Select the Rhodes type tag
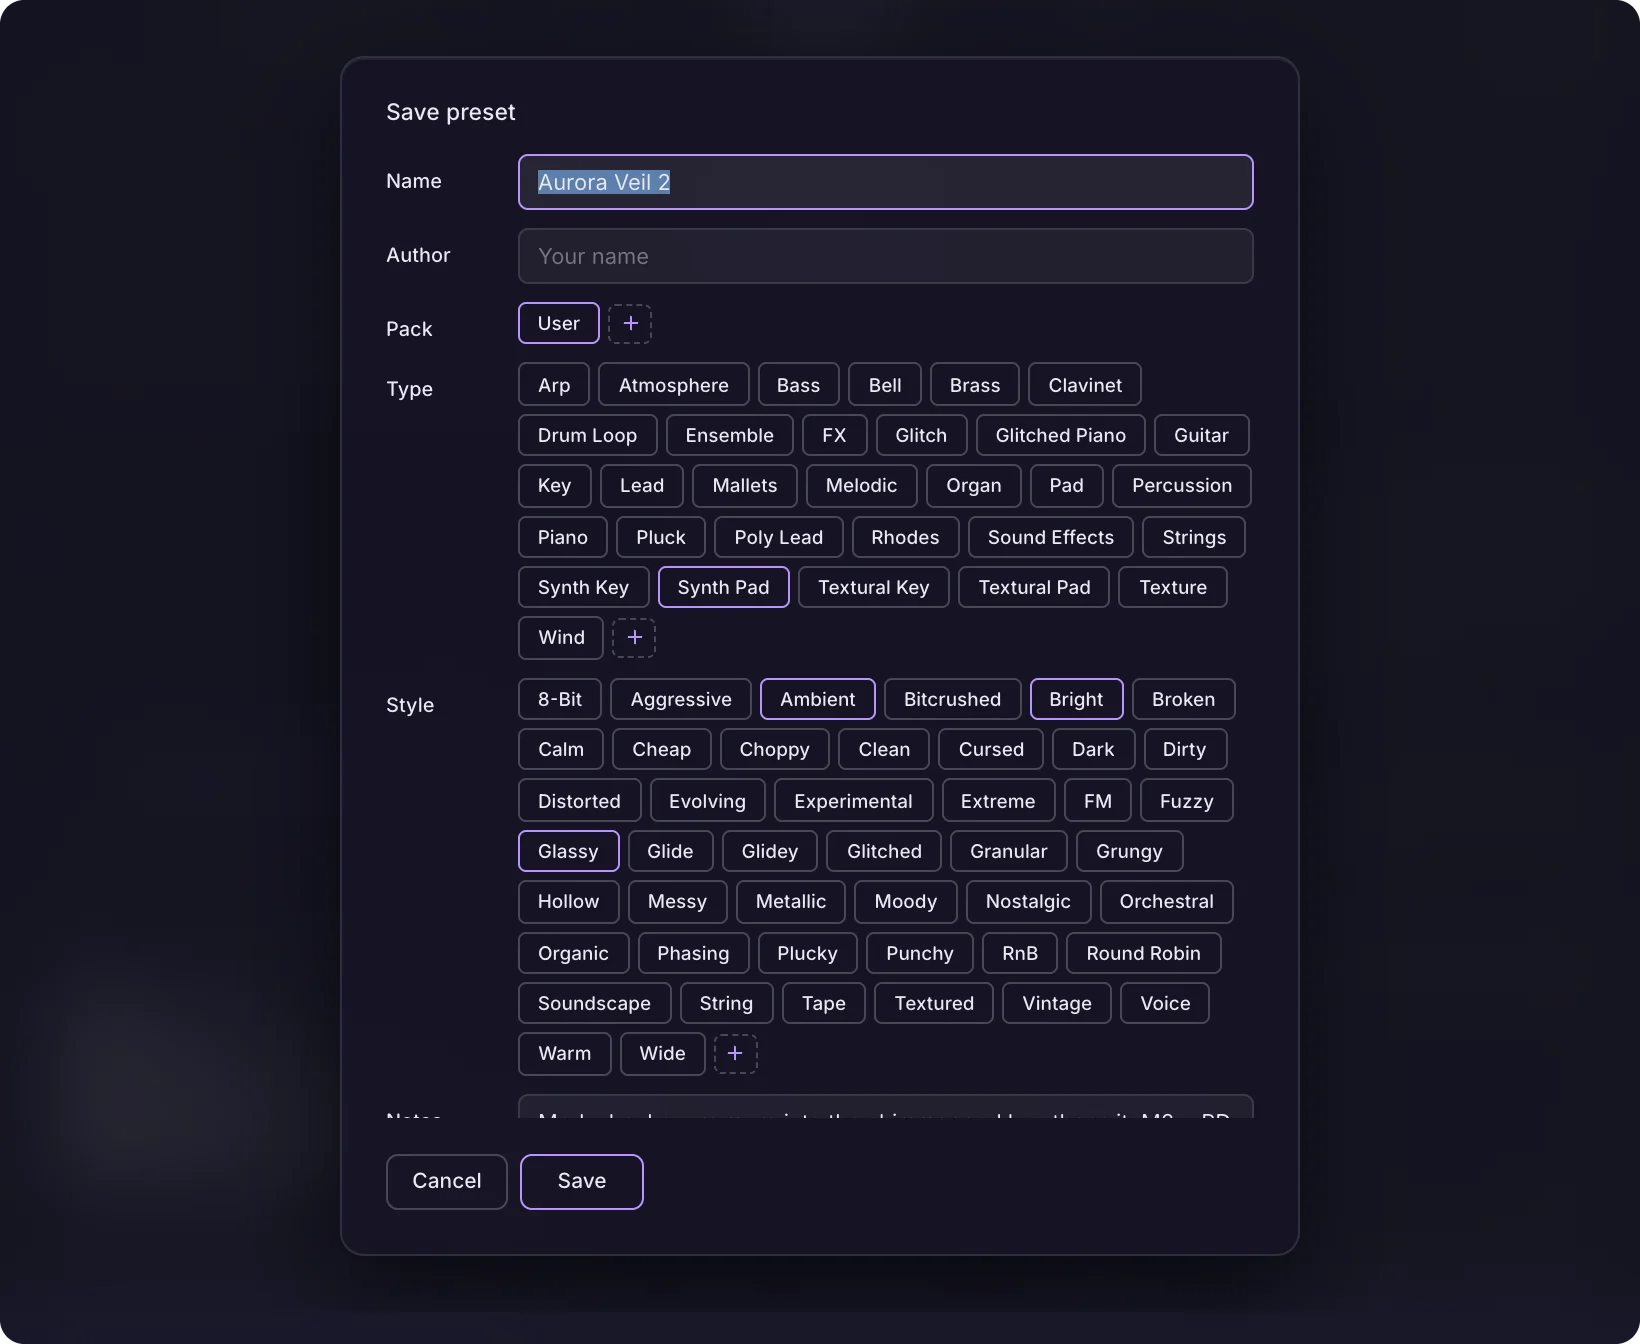 (x=905, y=537)
